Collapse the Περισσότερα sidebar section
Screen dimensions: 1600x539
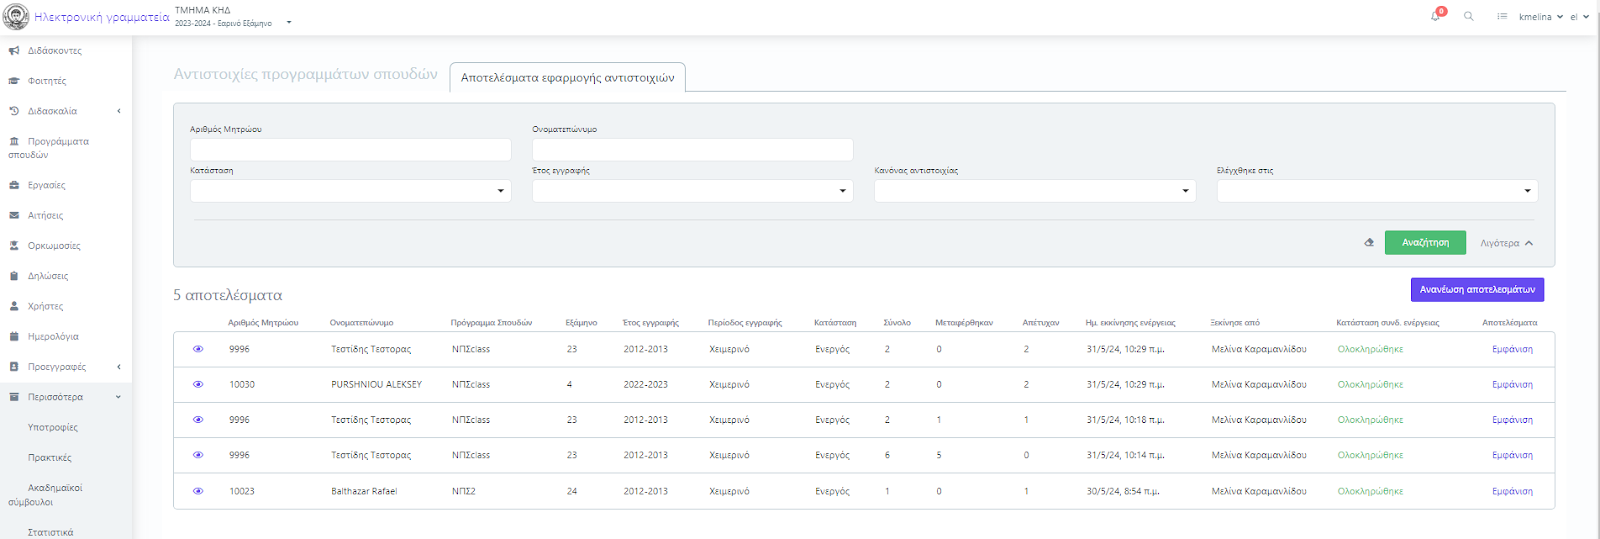119,397
